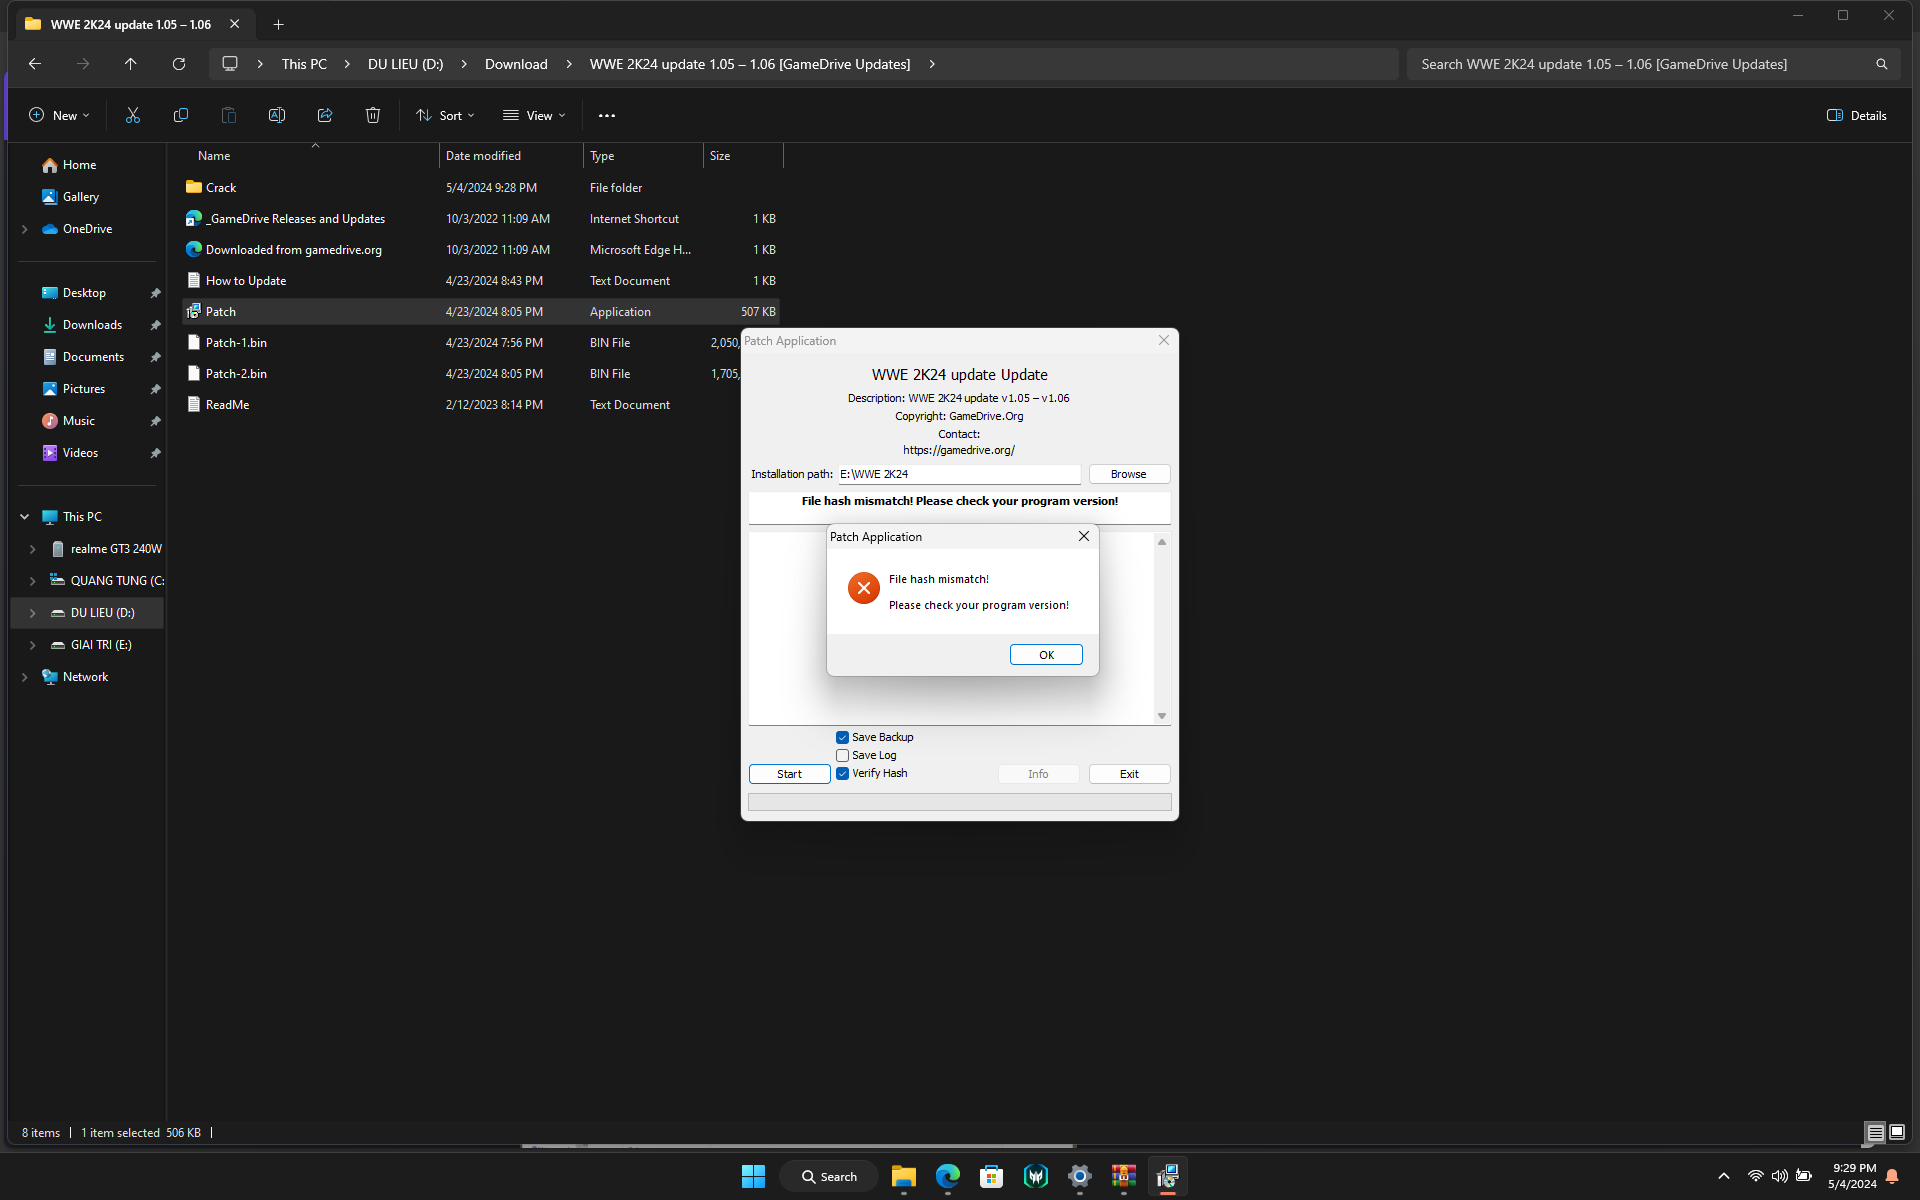
Task: Open a new Explorer tab with plus
Action: tap(279, 24)
